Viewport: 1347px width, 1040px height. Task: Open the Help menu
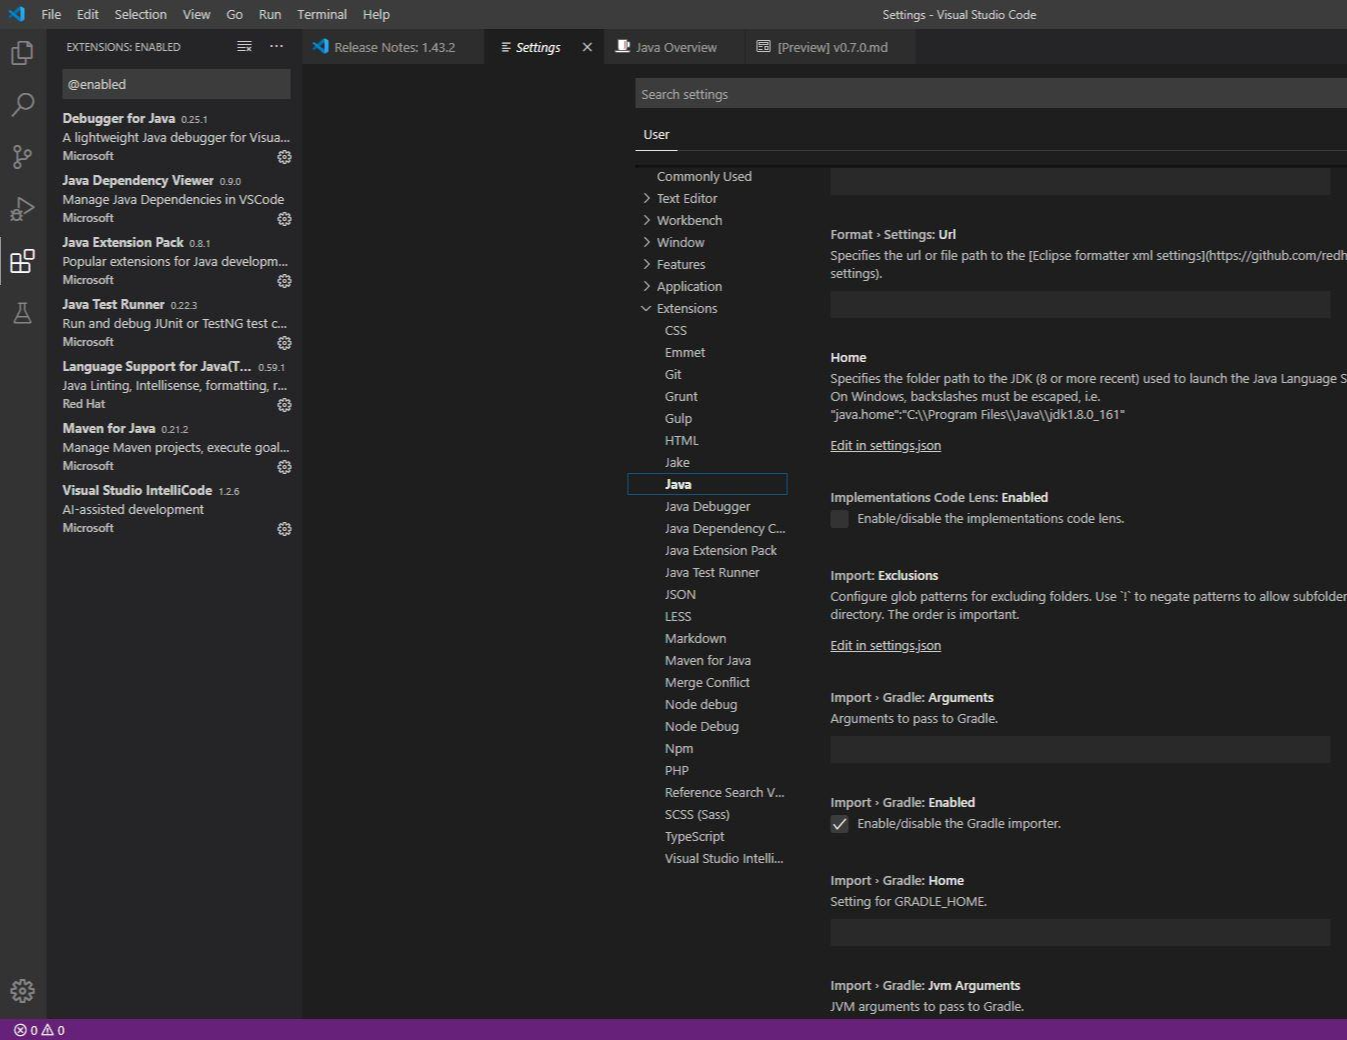[376, 14]
